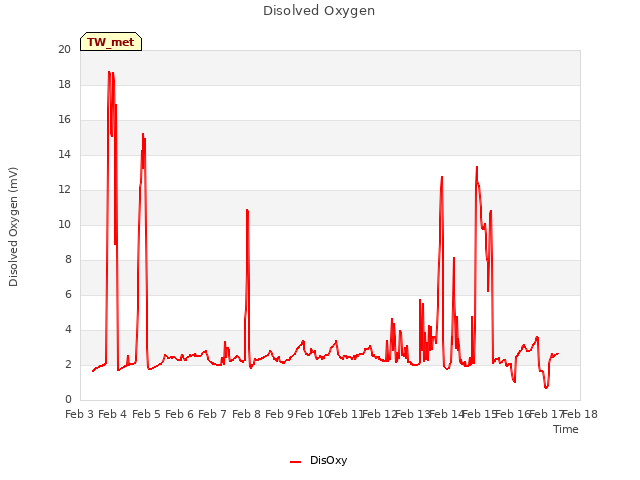Click the chart title Disolved Oxygen
Screen dimensions: 640x480
(319, 11)
